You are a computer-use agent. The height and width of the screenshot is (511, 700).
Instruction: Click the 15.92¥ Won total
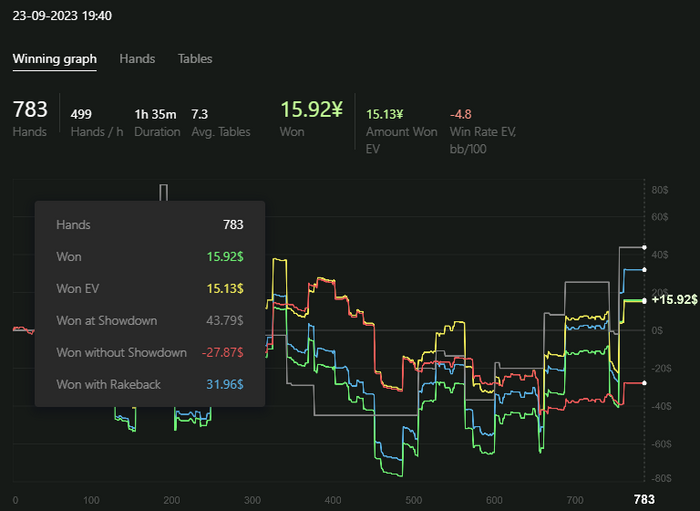(311, 109)
